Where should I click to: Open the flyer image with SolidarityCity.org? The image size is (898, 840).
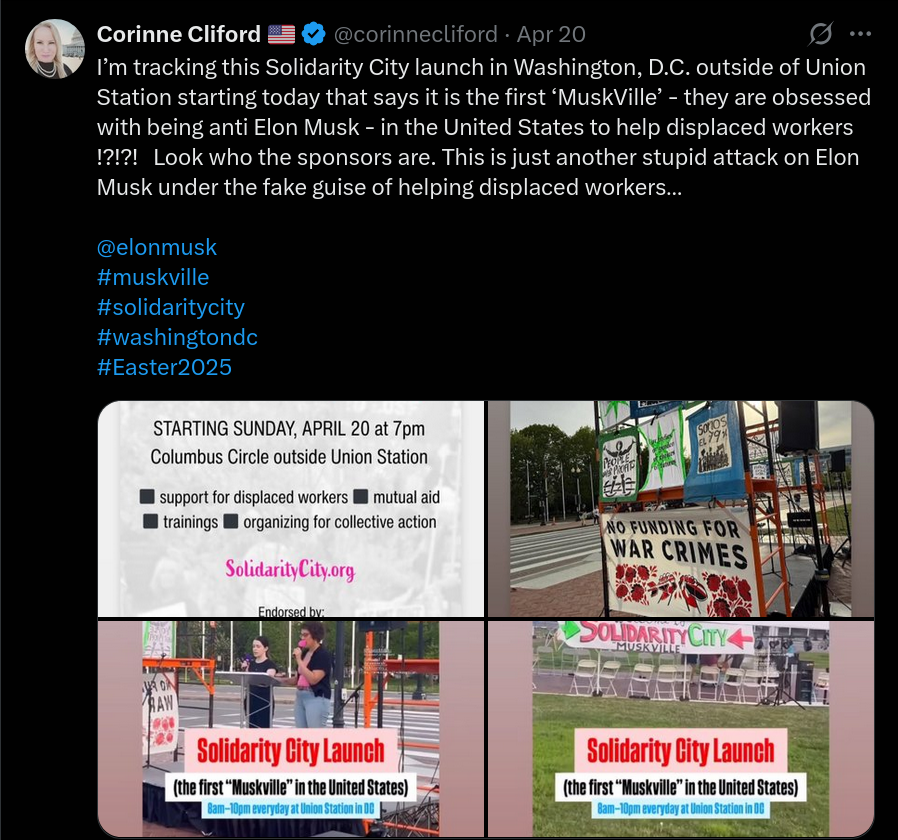point(291,509)
